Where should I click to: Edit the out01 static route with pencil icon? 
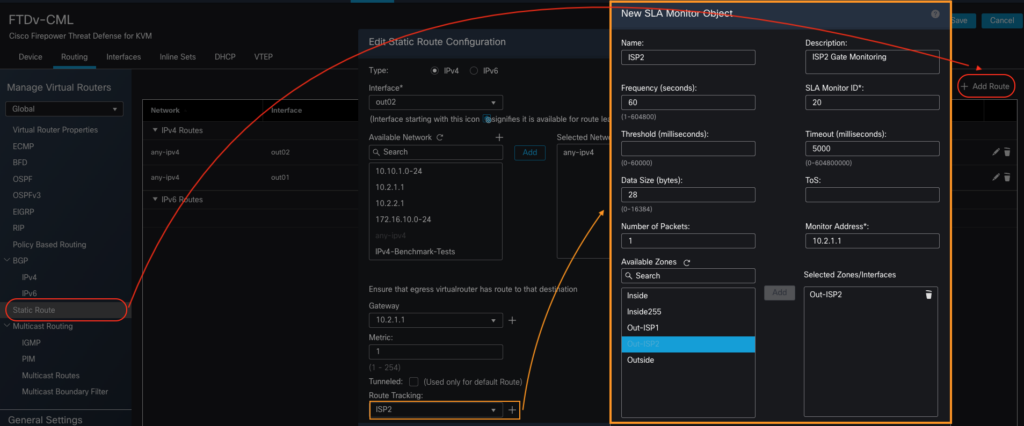coord(995,177)
